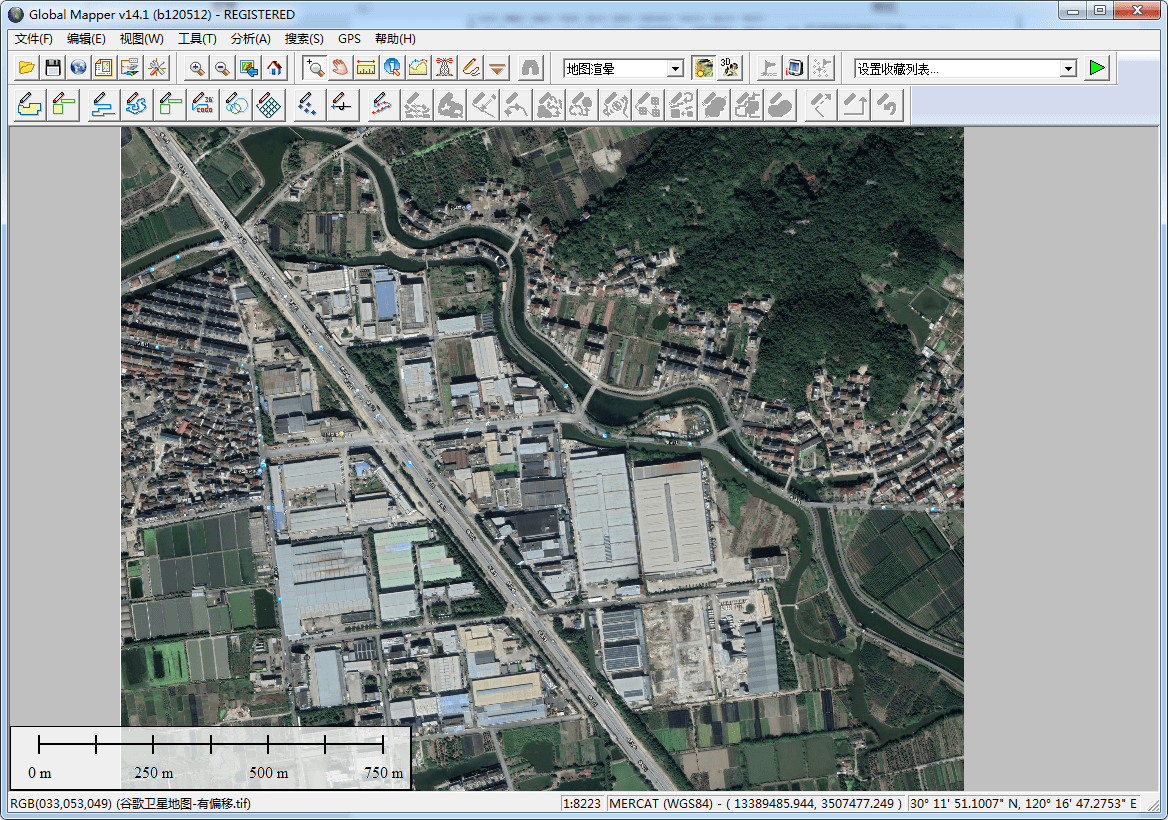
Task: Click the create rectangular line pencil icon
Action: point(170,105)
